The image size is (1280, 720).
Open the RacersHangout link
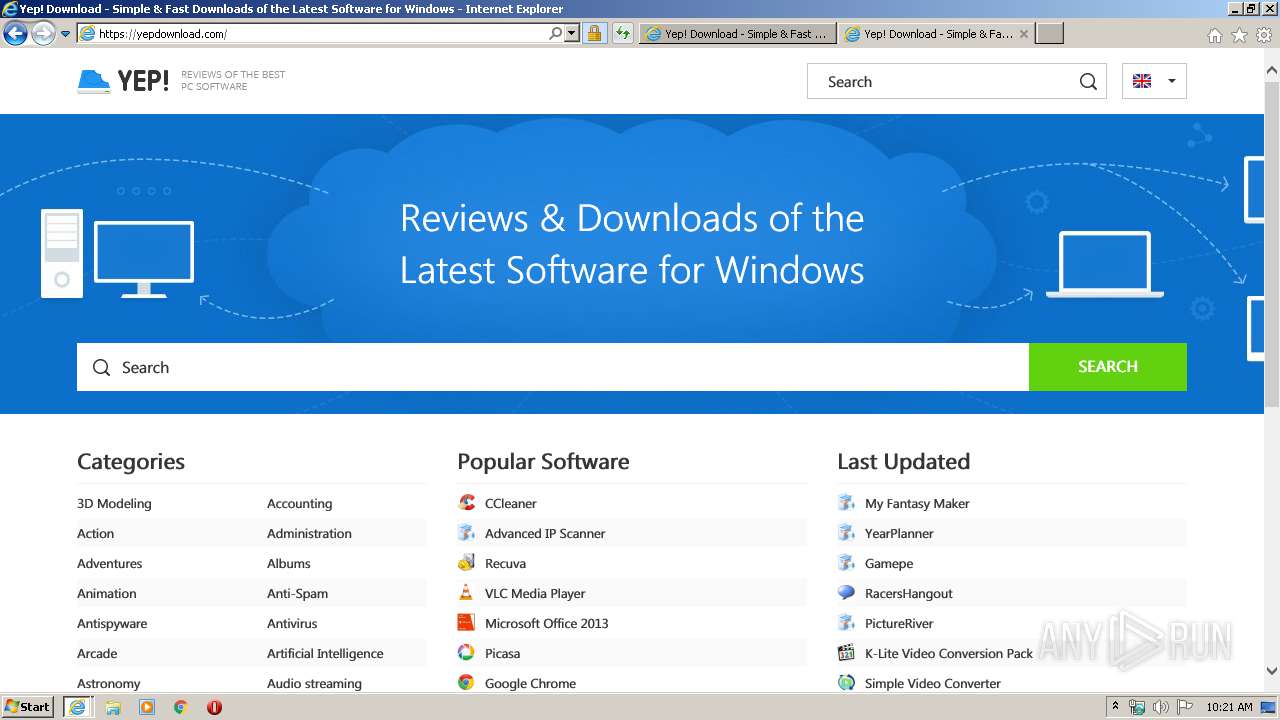point(908,594)
